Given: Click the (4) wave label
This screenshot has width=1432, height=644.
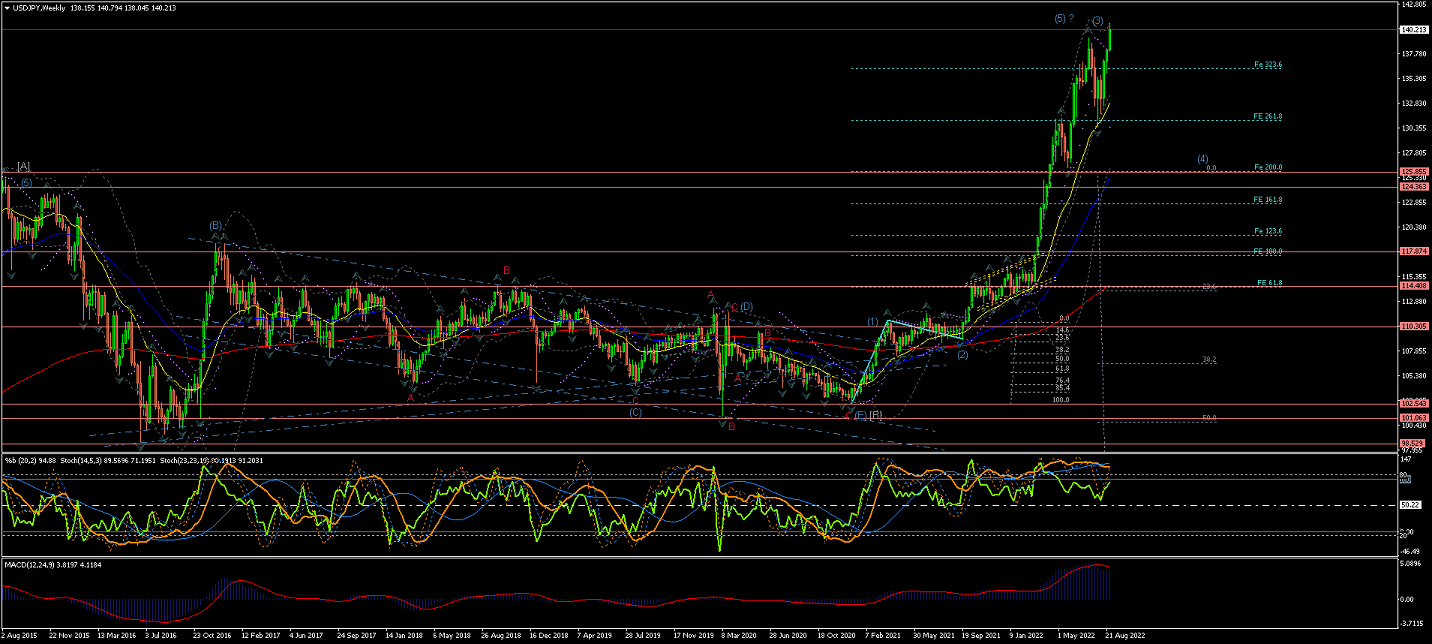Looking at the screenshot, I should pos(1203,159).
